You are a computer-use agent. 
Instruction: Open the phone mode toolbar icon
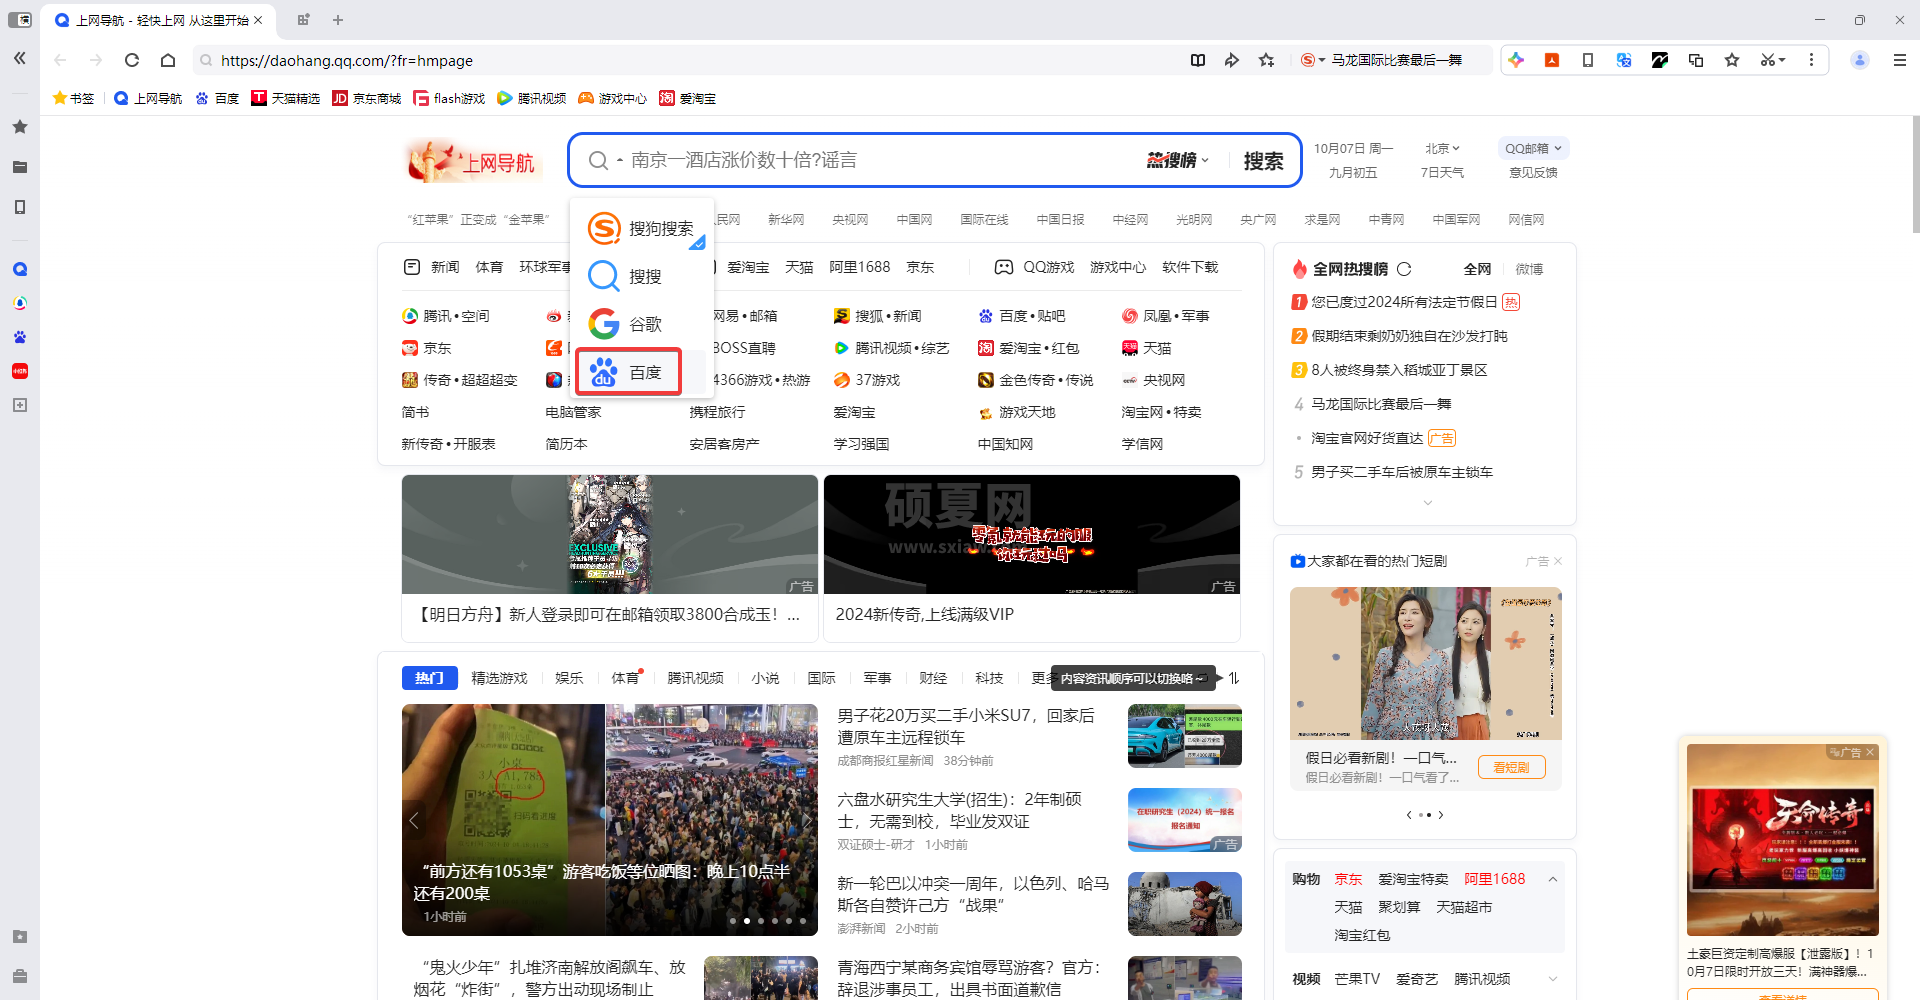[x=1588, y=60]
